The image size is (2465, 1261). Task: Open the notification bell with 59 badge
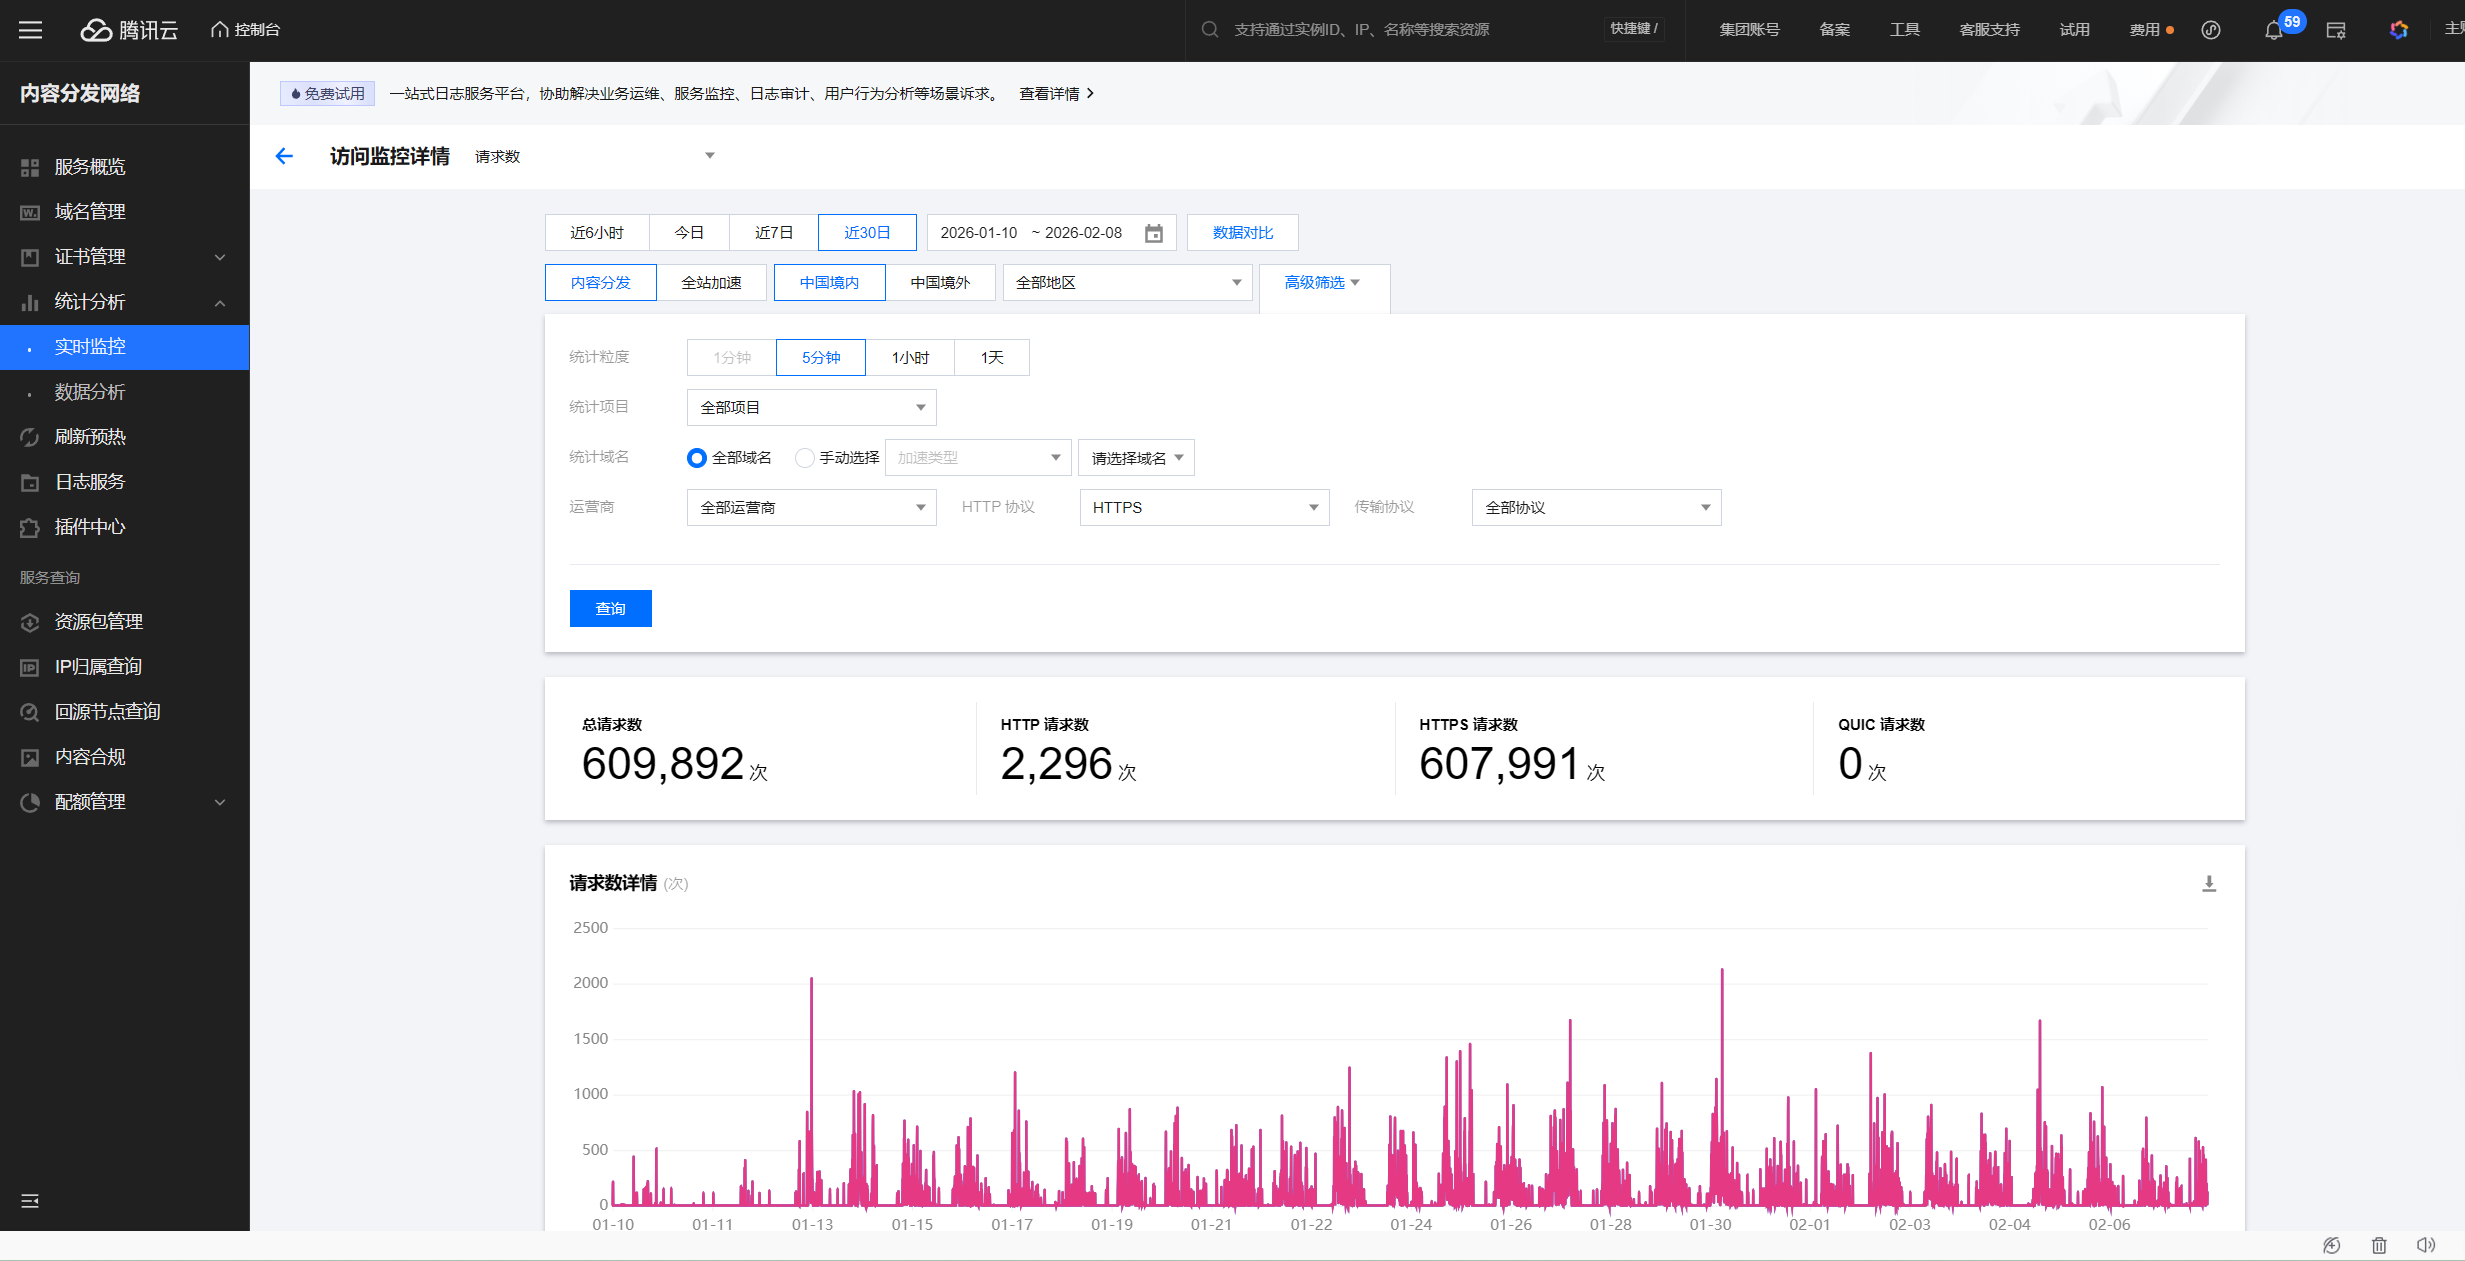click(x=2274, y=30)
